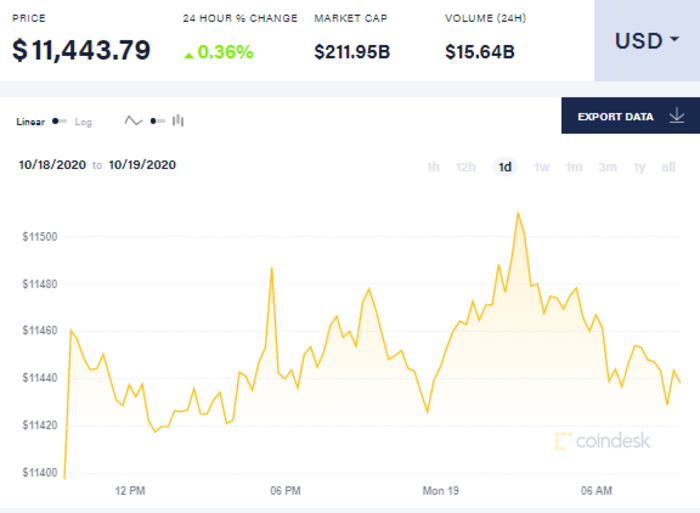Select the Log scale label

[x=83, y=121]
